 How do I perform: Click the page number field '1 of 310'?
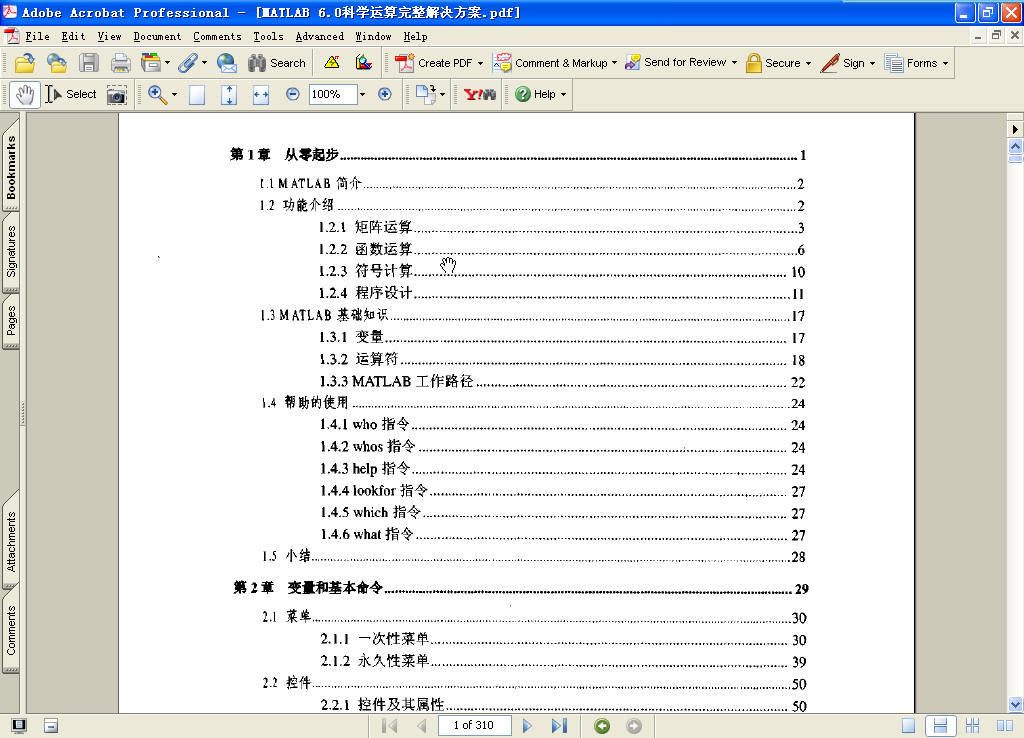(473, 725)
